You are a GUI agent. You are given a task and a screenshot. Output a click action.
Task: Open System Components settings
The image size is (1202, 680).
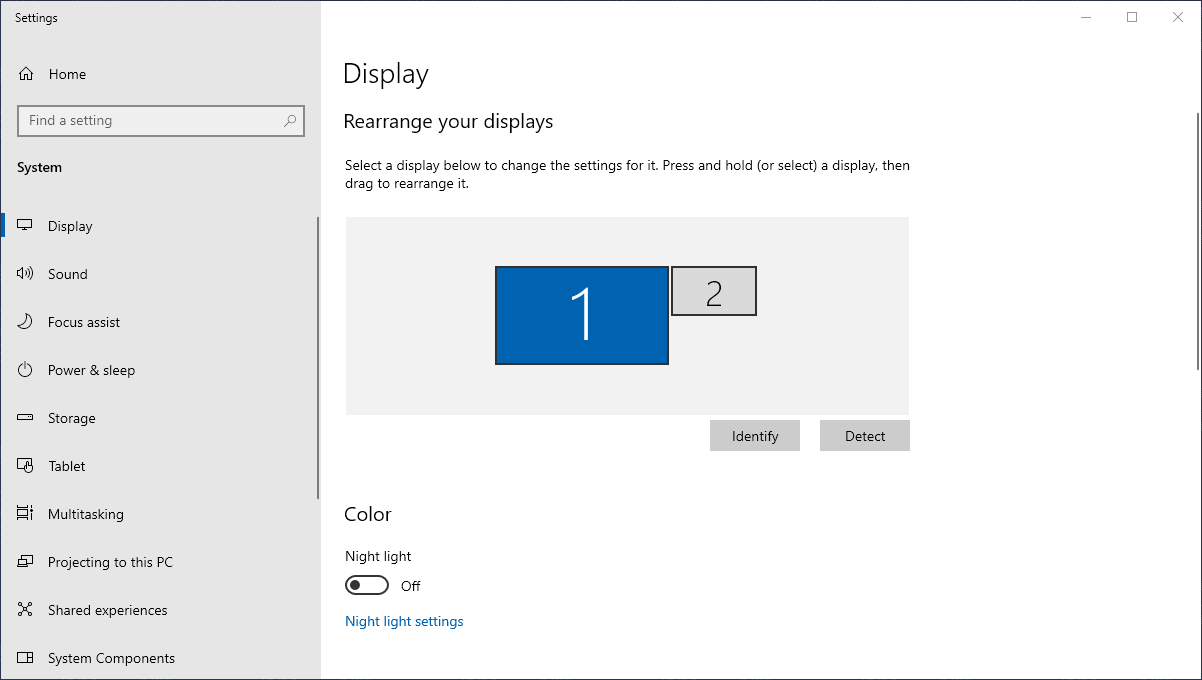pos(111,658)
